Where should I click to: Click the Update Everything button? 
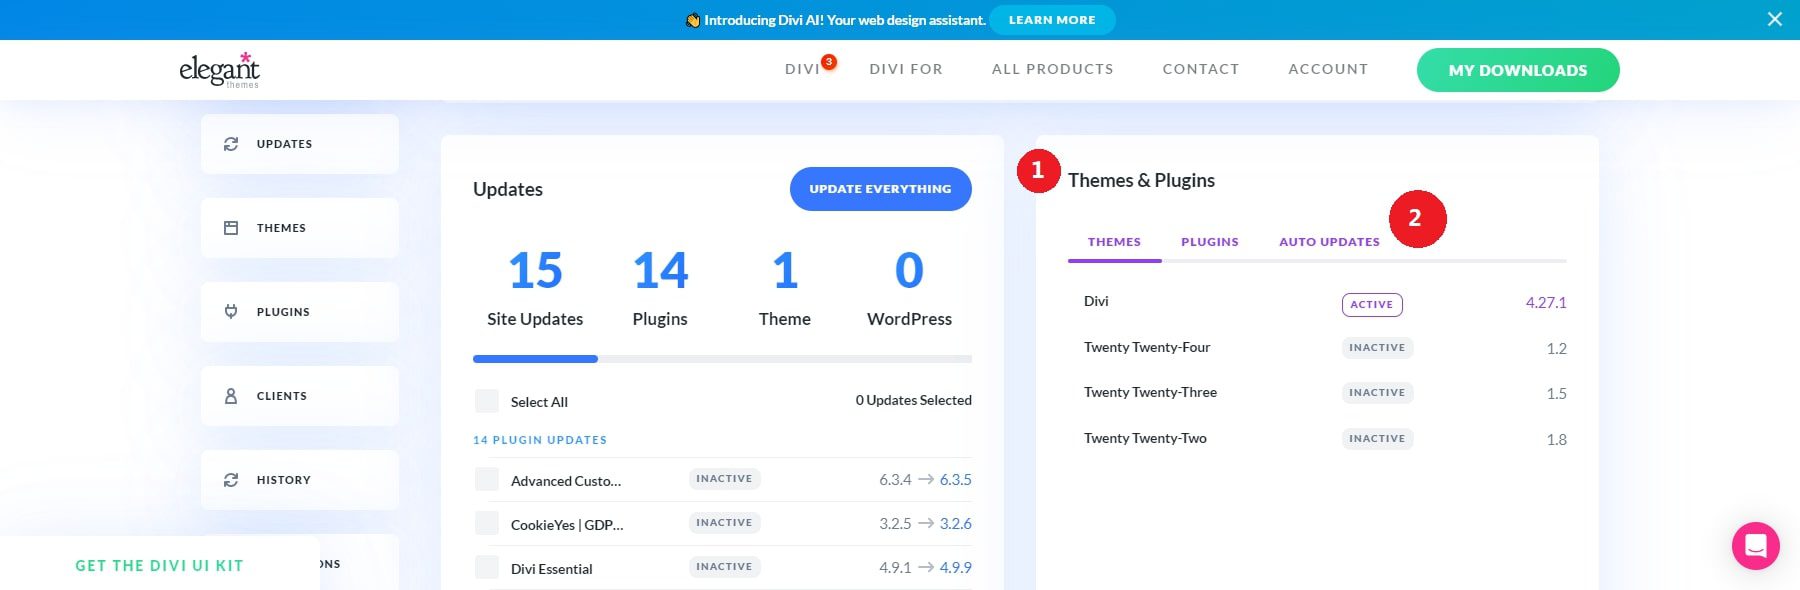point(881,189)
